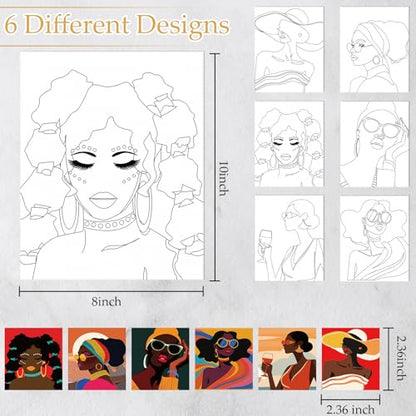The width and height of the screenshot is (416, 416).
Task: Click the '8inch' width label
Action: 106,302
